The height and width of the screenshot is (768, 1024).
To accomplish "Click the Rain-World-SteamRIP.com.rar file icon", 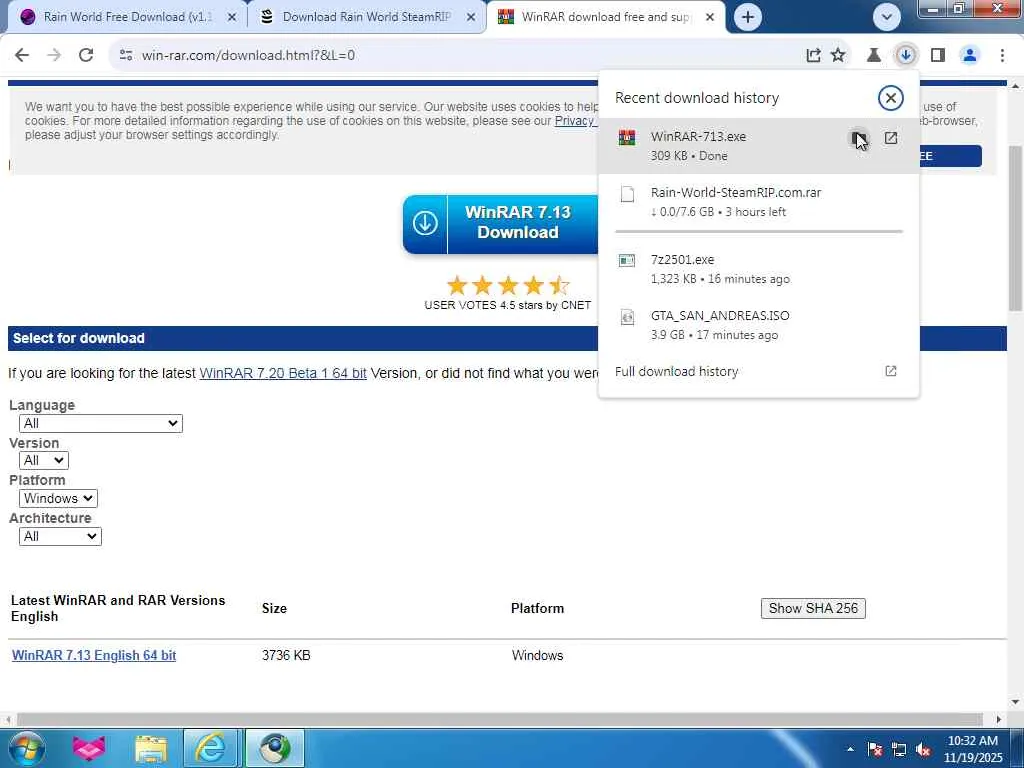I will pyautogui.click(x=627, y=194).
